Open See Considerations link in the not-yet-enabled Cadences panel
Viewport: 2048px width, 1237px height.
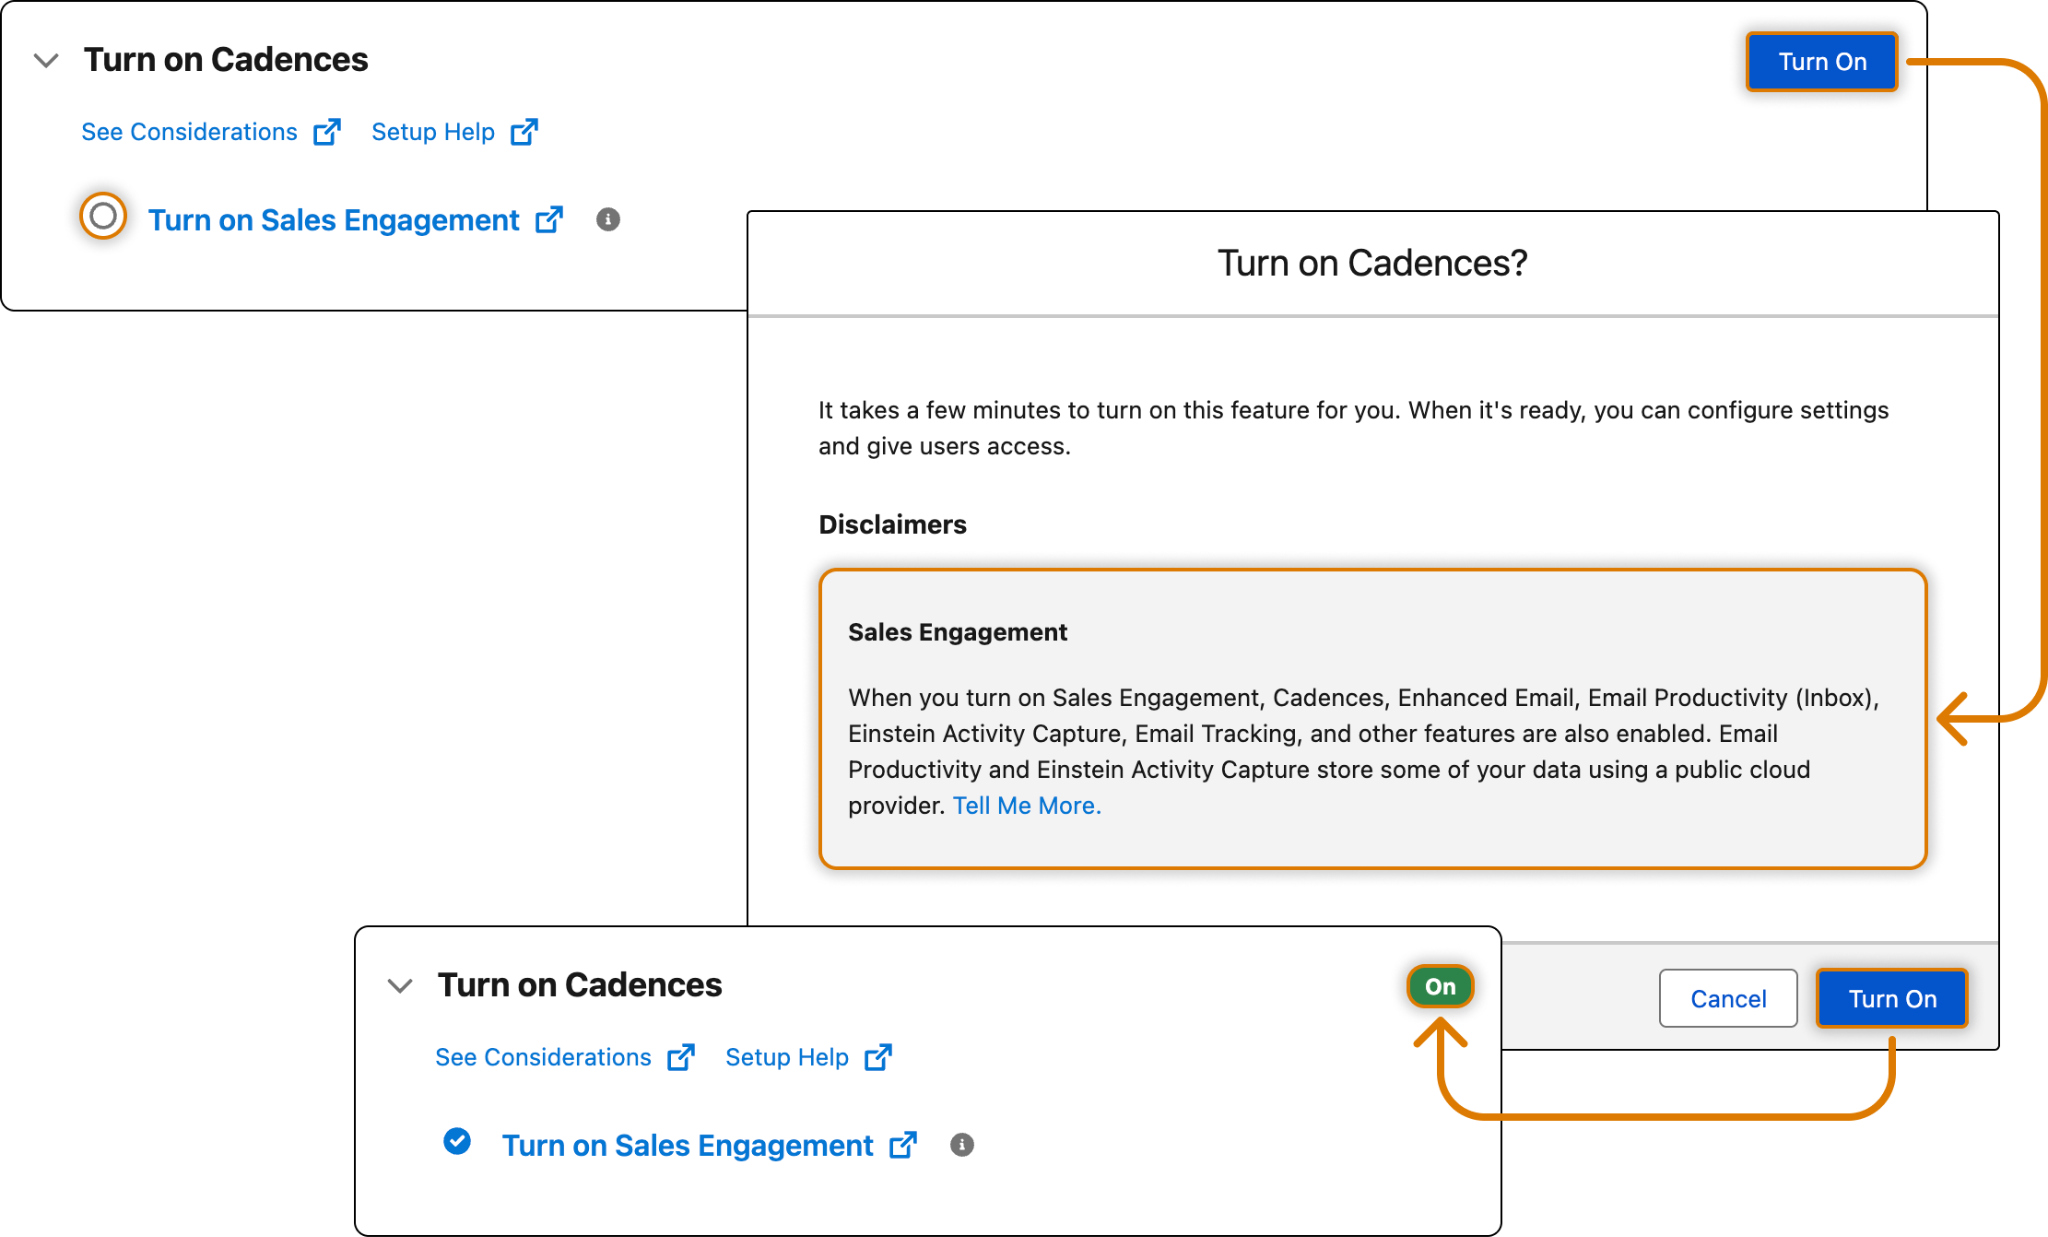(189, 132)
